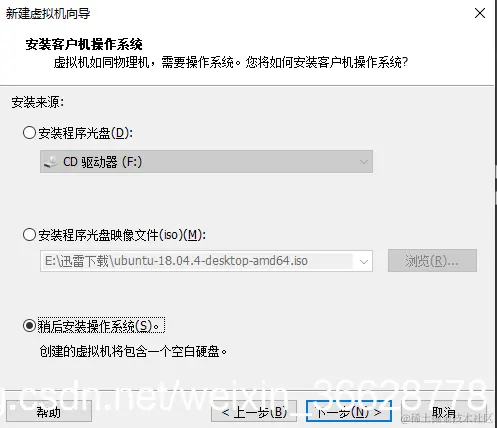The width and height of the screenshot is (497, 428).
Task: Choose the 安装程序光盘映像文件(iso)(M) radio option
Action: (x=29, y=235)
